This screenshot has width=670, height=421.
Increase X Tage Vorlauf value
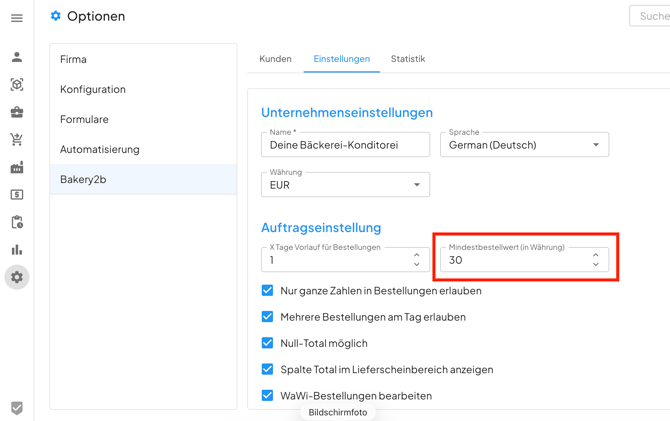click(x=417, y=255)
